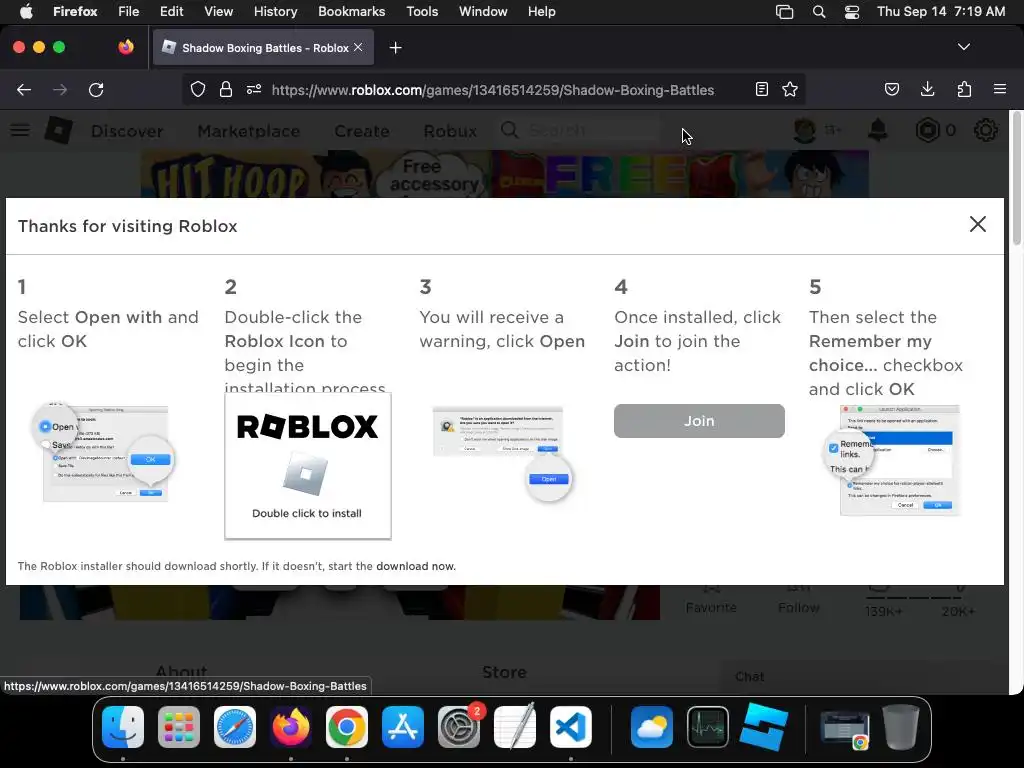Open the Firefox hamburger application menu
The image size is (1024, 768).
[x=1000, y=89]
